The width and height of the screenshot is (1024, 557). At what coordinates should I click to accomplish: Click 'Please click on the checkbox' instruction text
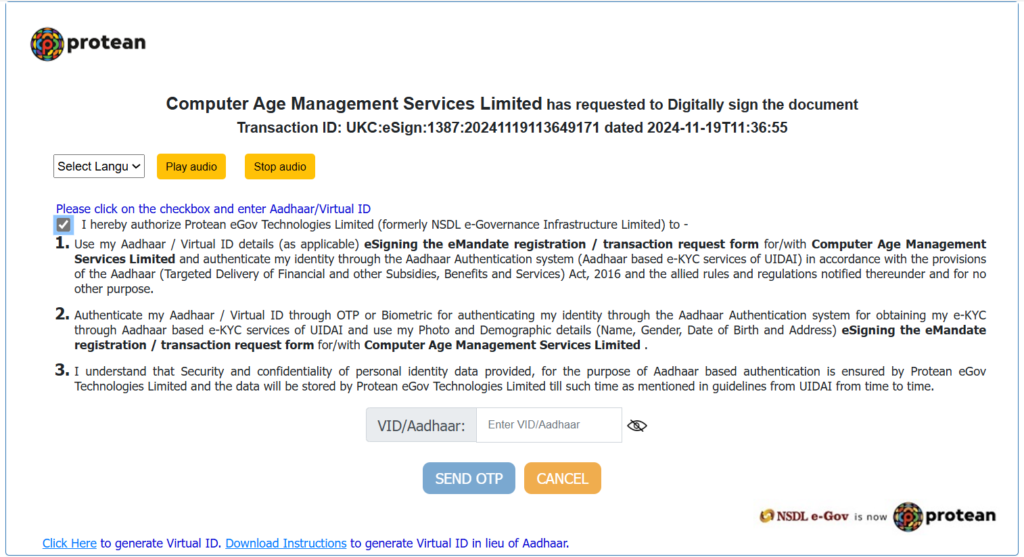213,209
